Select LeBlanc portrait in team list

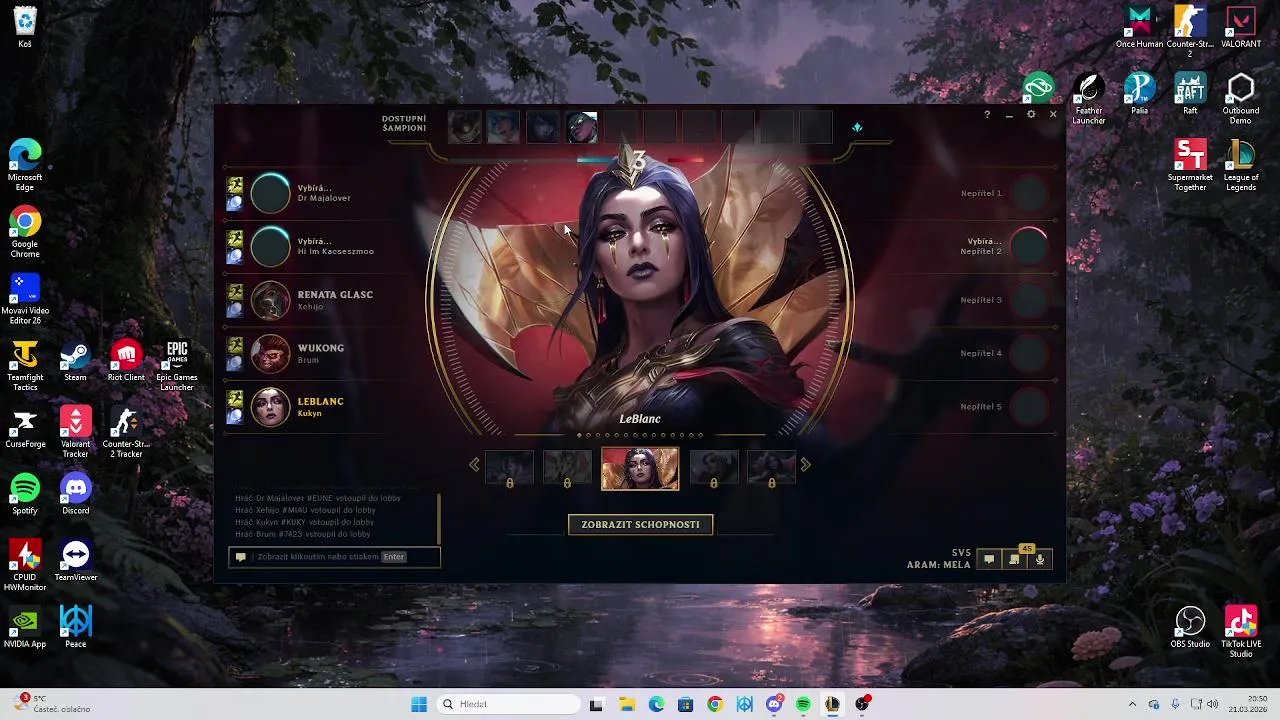click(270, 407)
